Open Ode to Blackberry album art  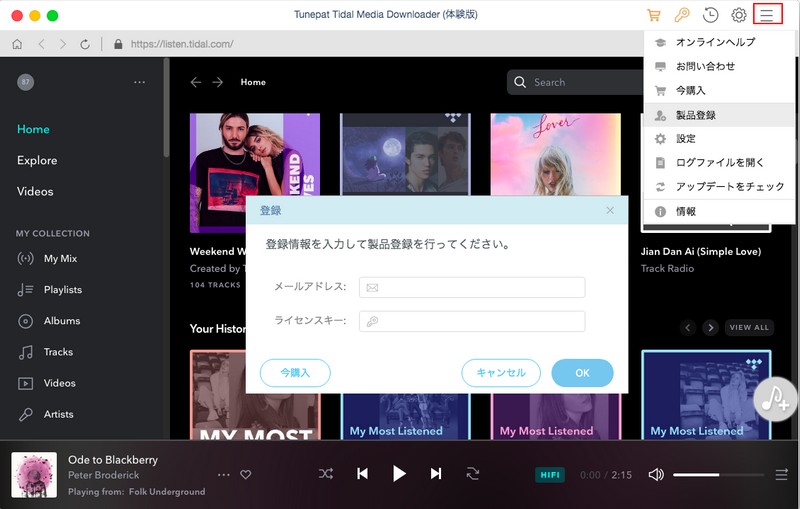(x=34, y=475)
